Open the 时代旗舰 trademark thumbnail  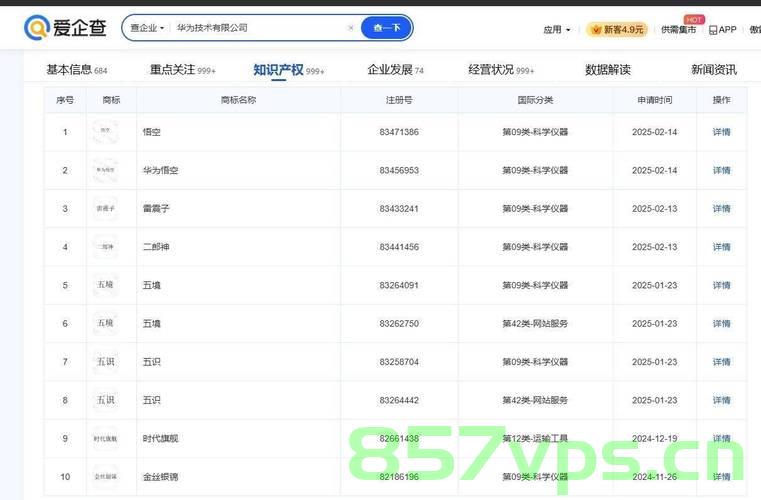[105, 438]
